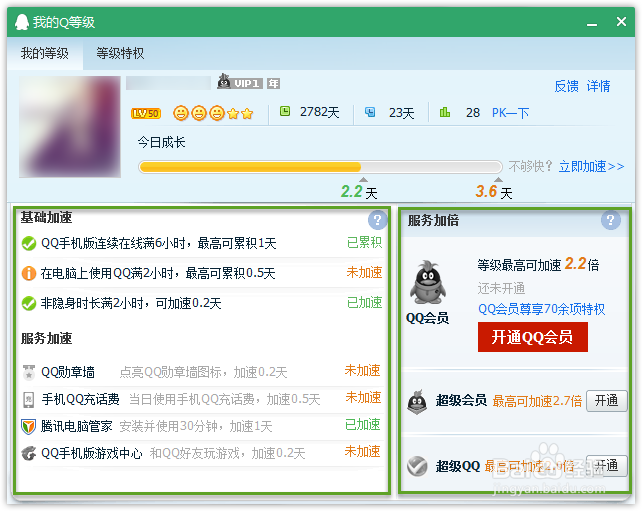Viewport: 642px width, 511px height.
Task: Click the green ranking bar chart icon
Action: [x=445, y=111]
